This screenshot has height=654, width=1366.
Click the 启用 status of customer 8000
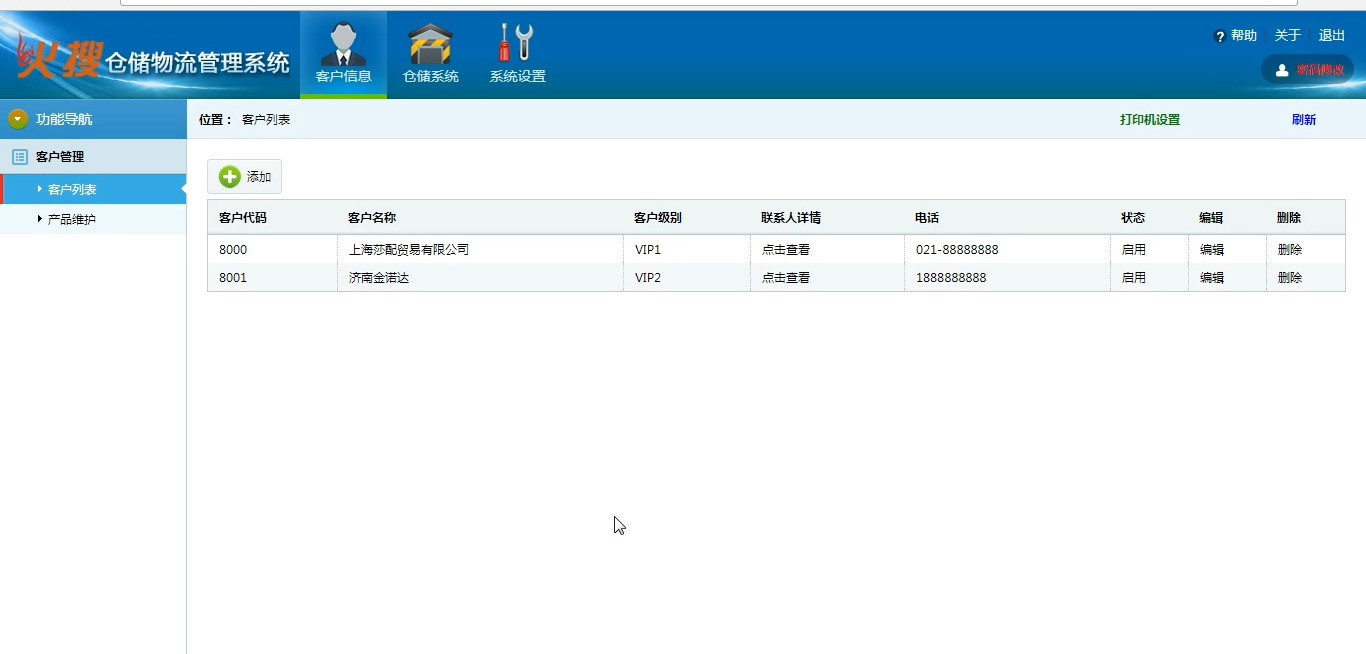1133,250
